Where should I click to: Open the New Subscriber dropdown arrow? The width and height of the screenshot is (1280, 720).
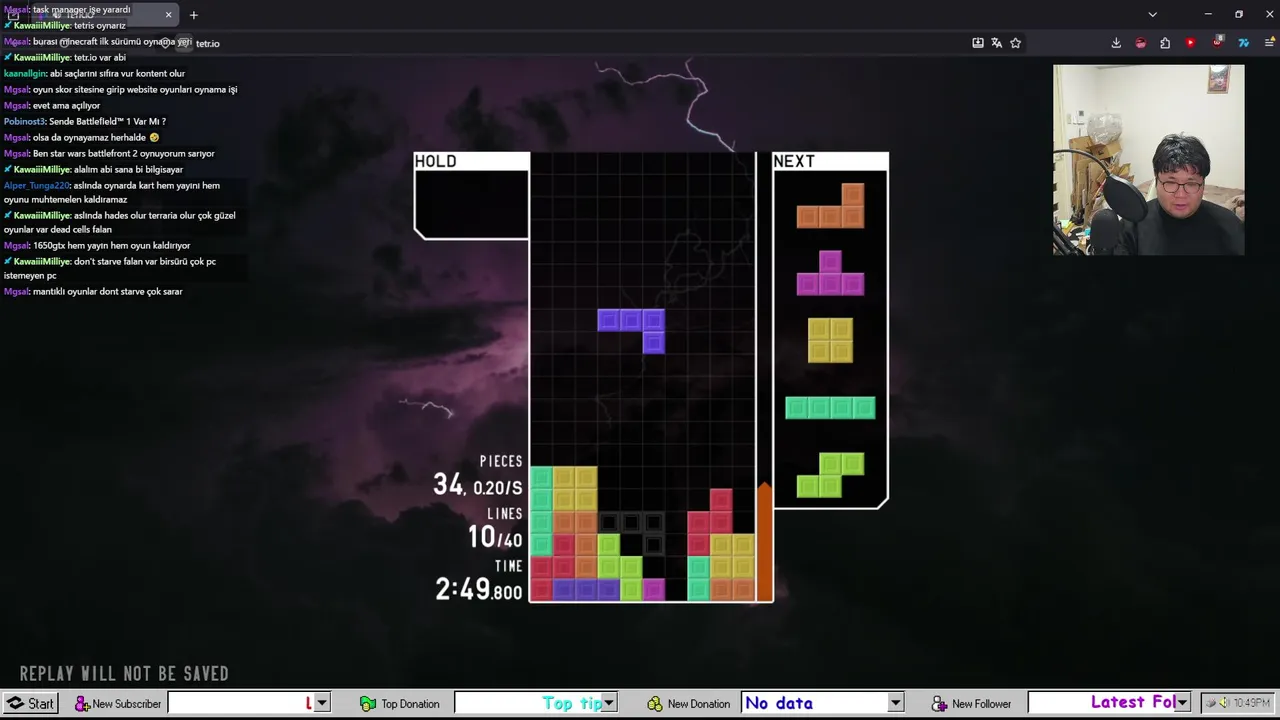[x=321, y=703]
